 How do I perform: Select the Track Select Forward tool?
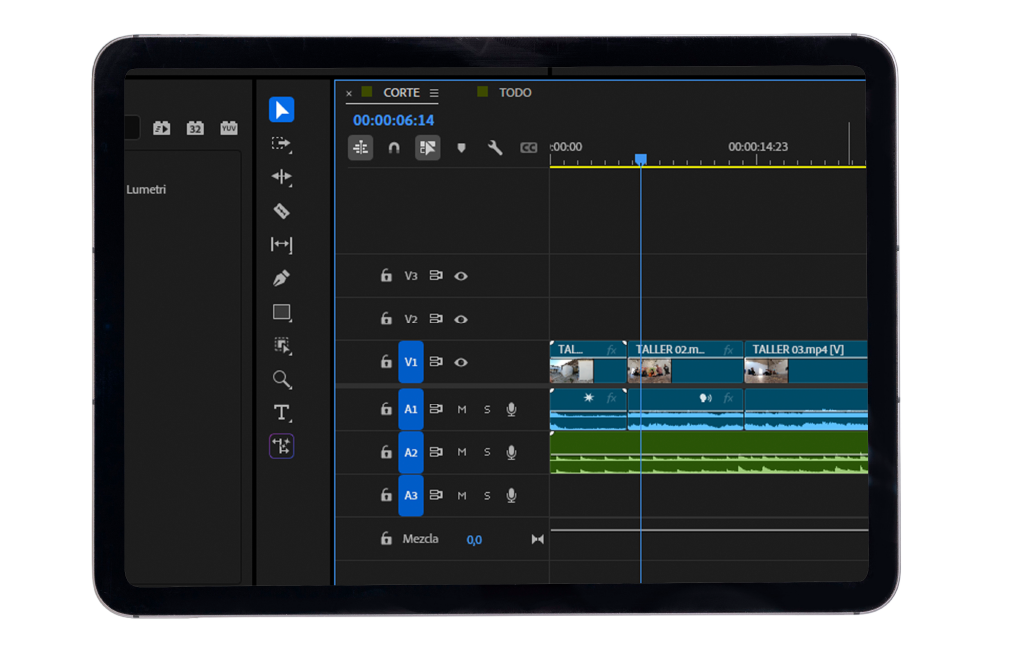tap(281, 144)
